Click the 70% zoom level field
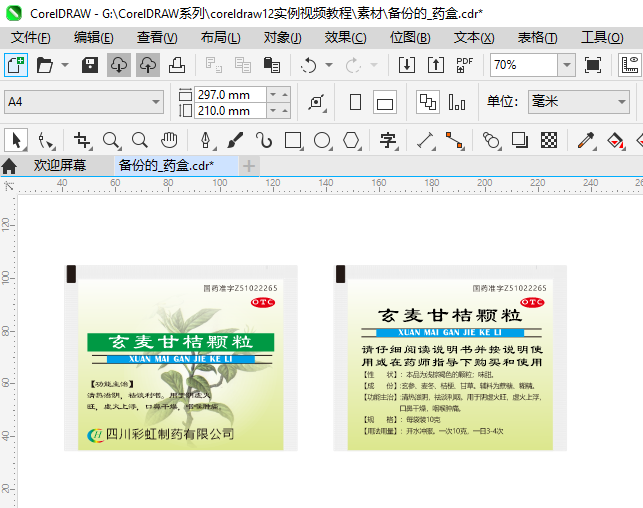 click(x=524, y=65)
